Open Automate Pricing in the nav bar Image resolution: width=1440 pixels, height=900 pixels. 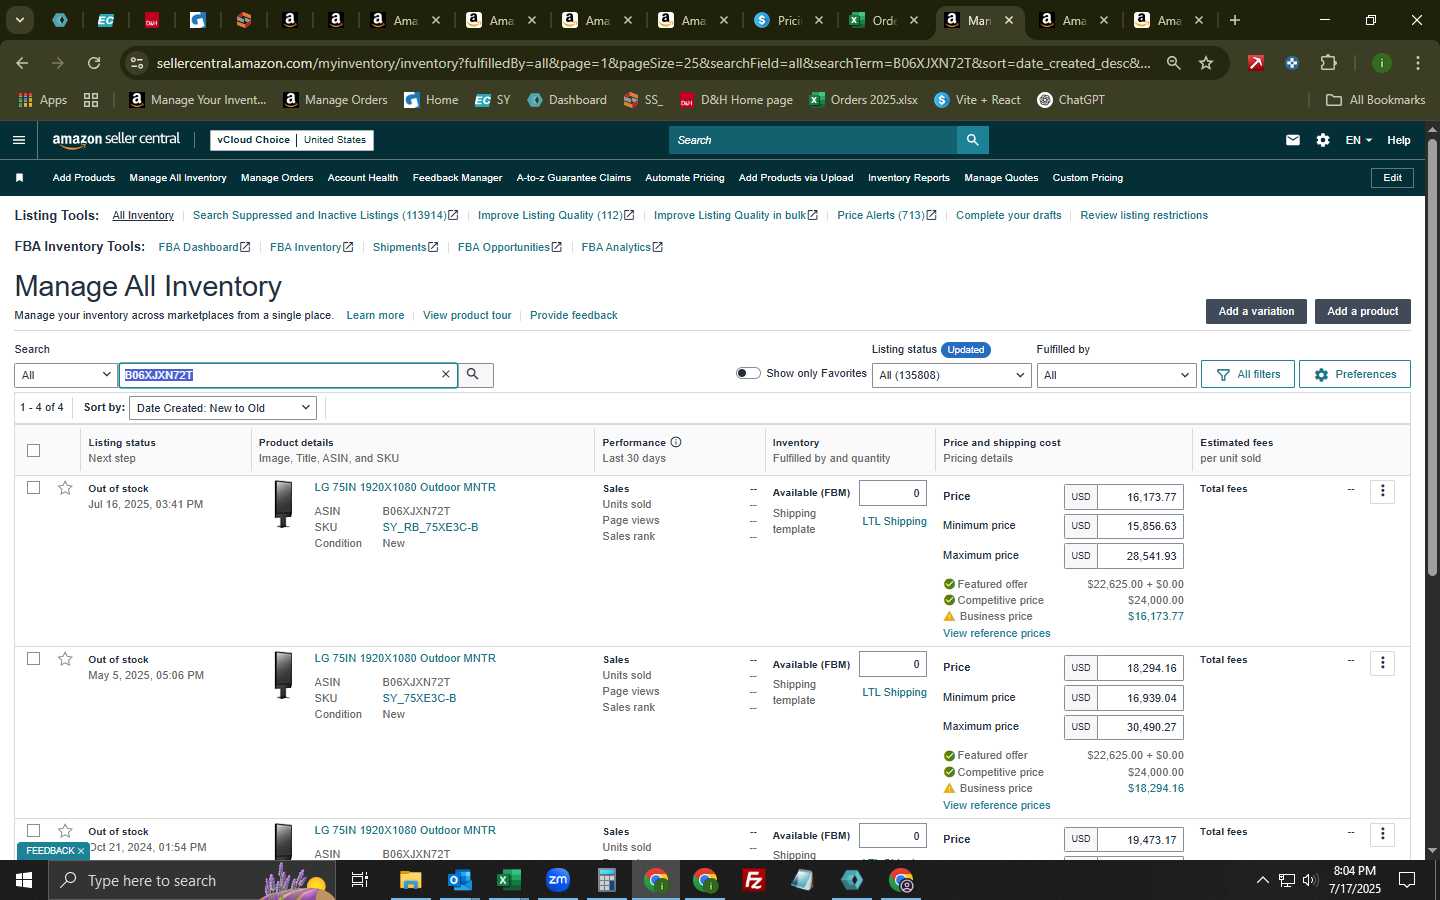click(684, 178)
